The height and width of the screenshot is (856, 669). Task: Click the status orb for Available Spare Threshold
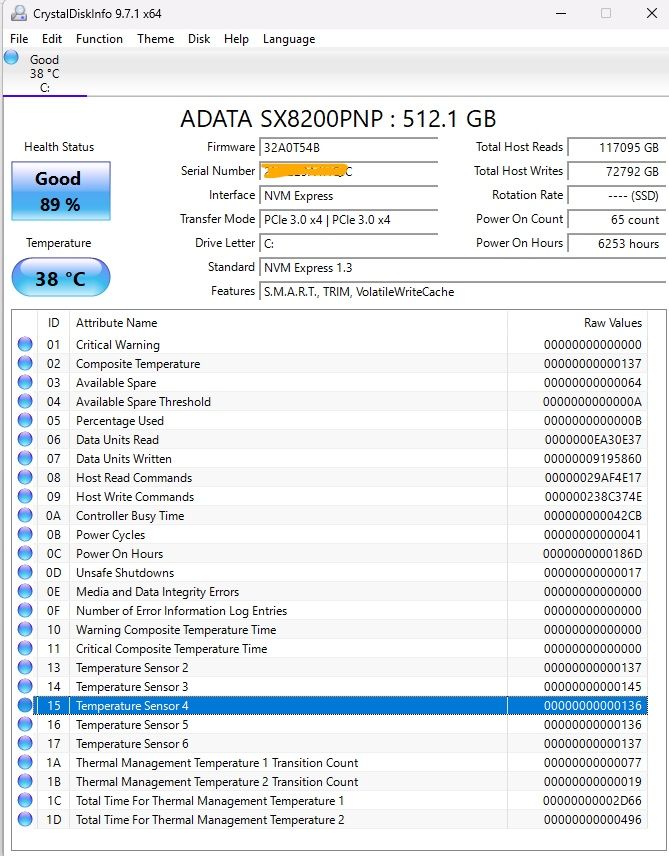25,401
